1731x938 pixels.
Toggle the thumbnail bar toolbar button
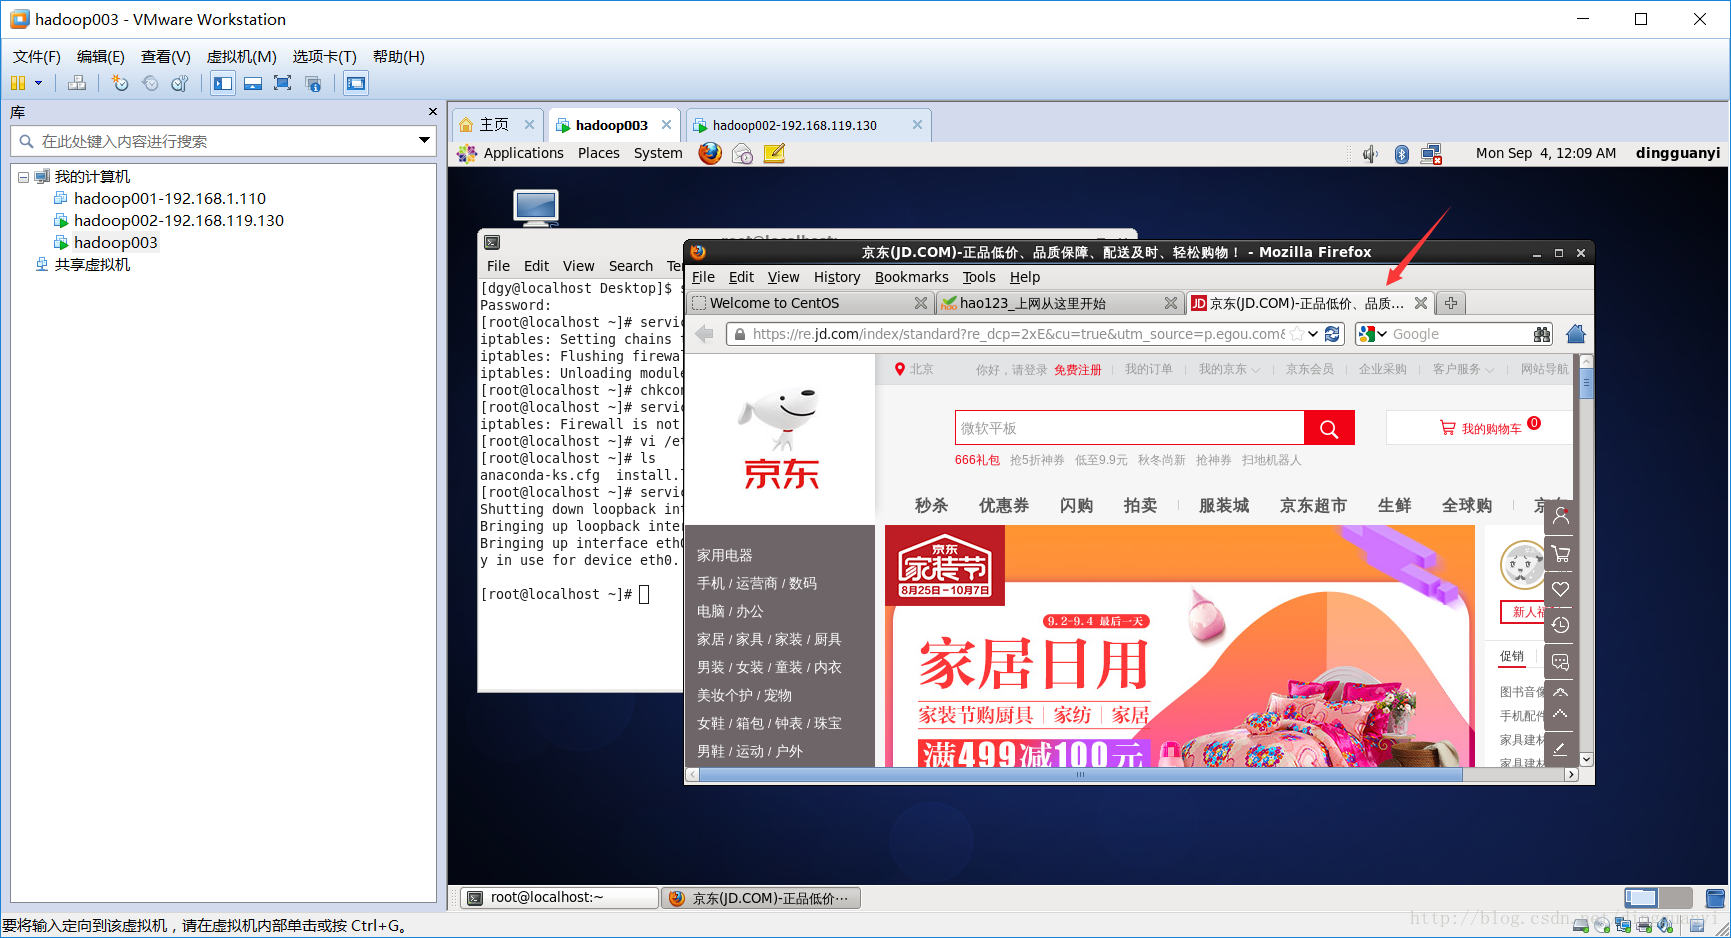pos(253,83)
